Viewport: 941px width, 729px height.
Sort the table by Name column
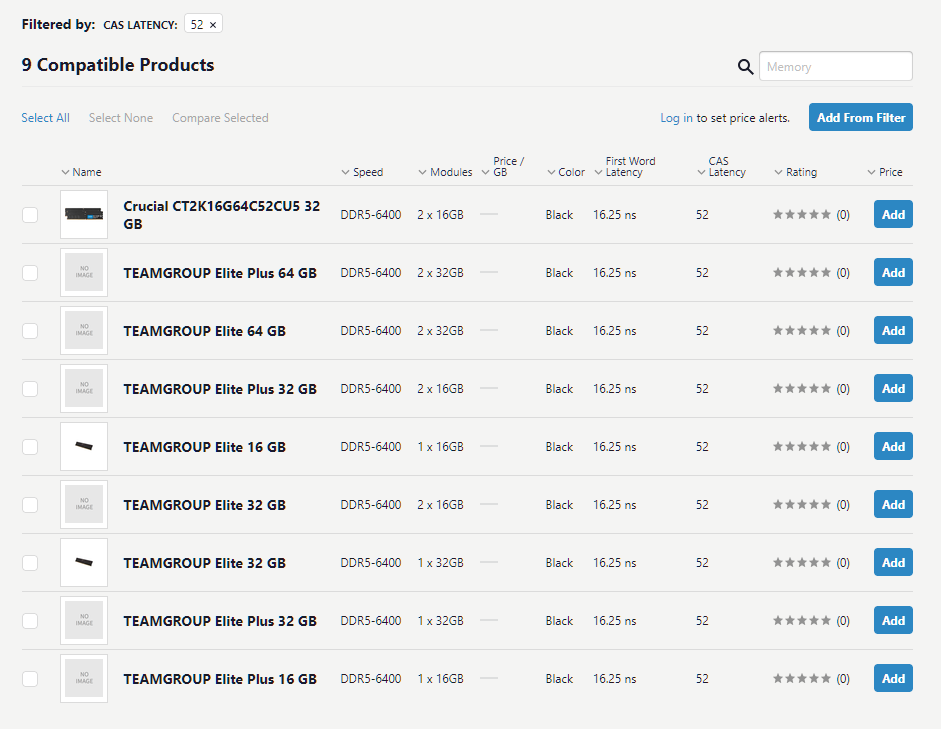point(81,172)
